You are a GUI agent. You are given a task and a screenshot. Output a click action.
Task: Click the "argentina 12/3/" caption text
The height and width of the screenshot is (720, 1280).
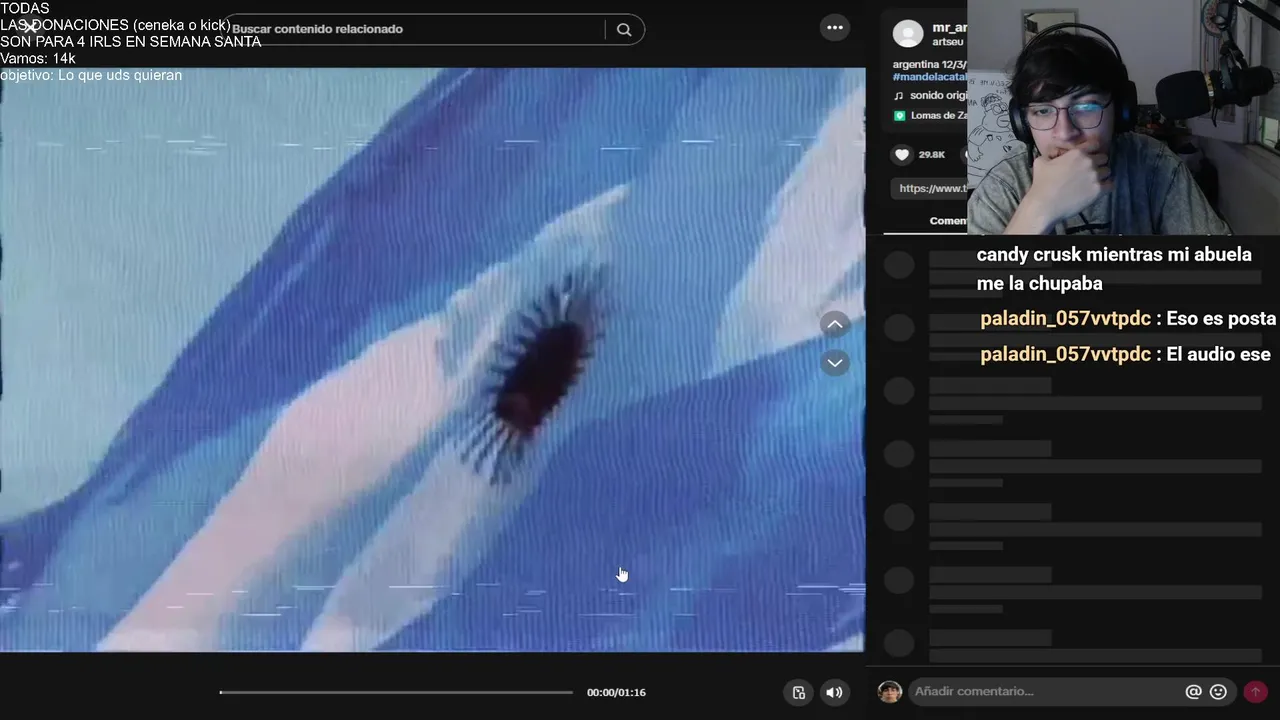coord(930,64)
